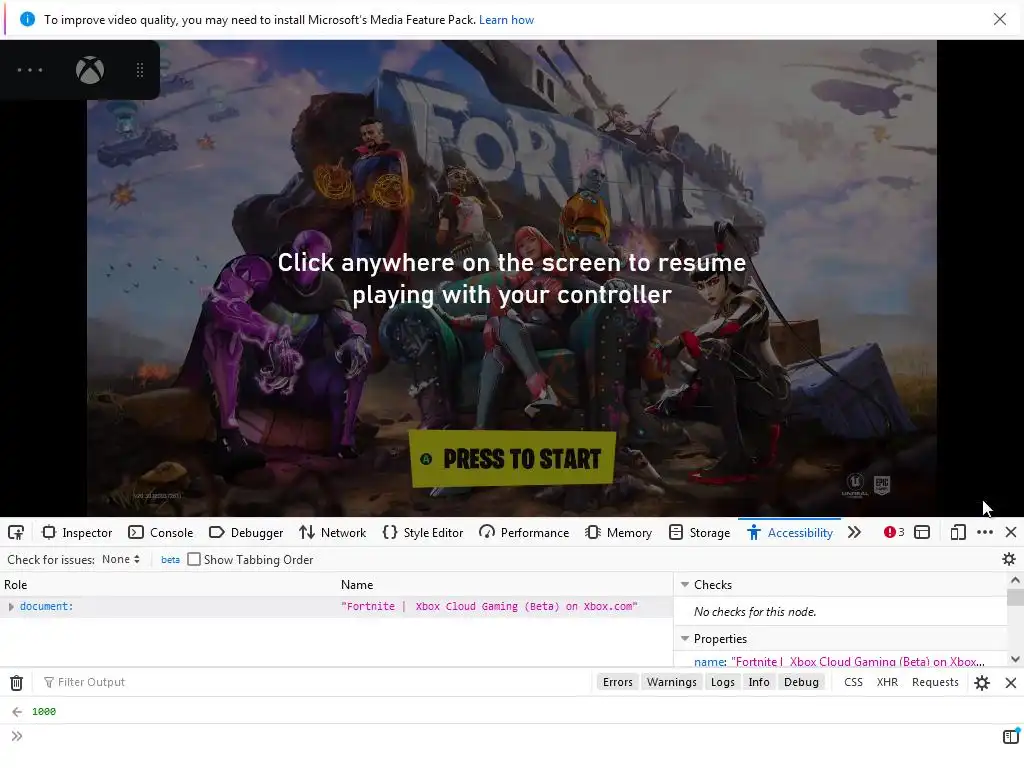1024x768 pixels.
Task: Click the PRESS TO START game button
Action: tap(513, 458)
